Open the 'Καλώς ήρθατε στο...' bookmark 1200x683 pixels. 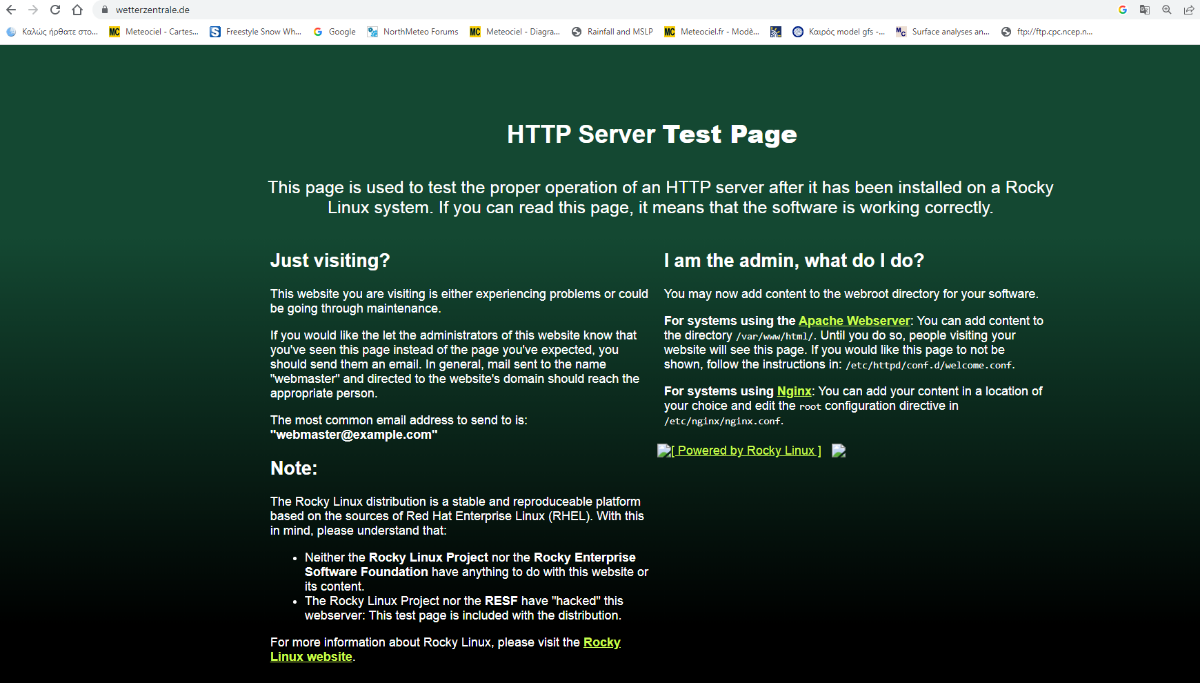(x=52, y=31)
